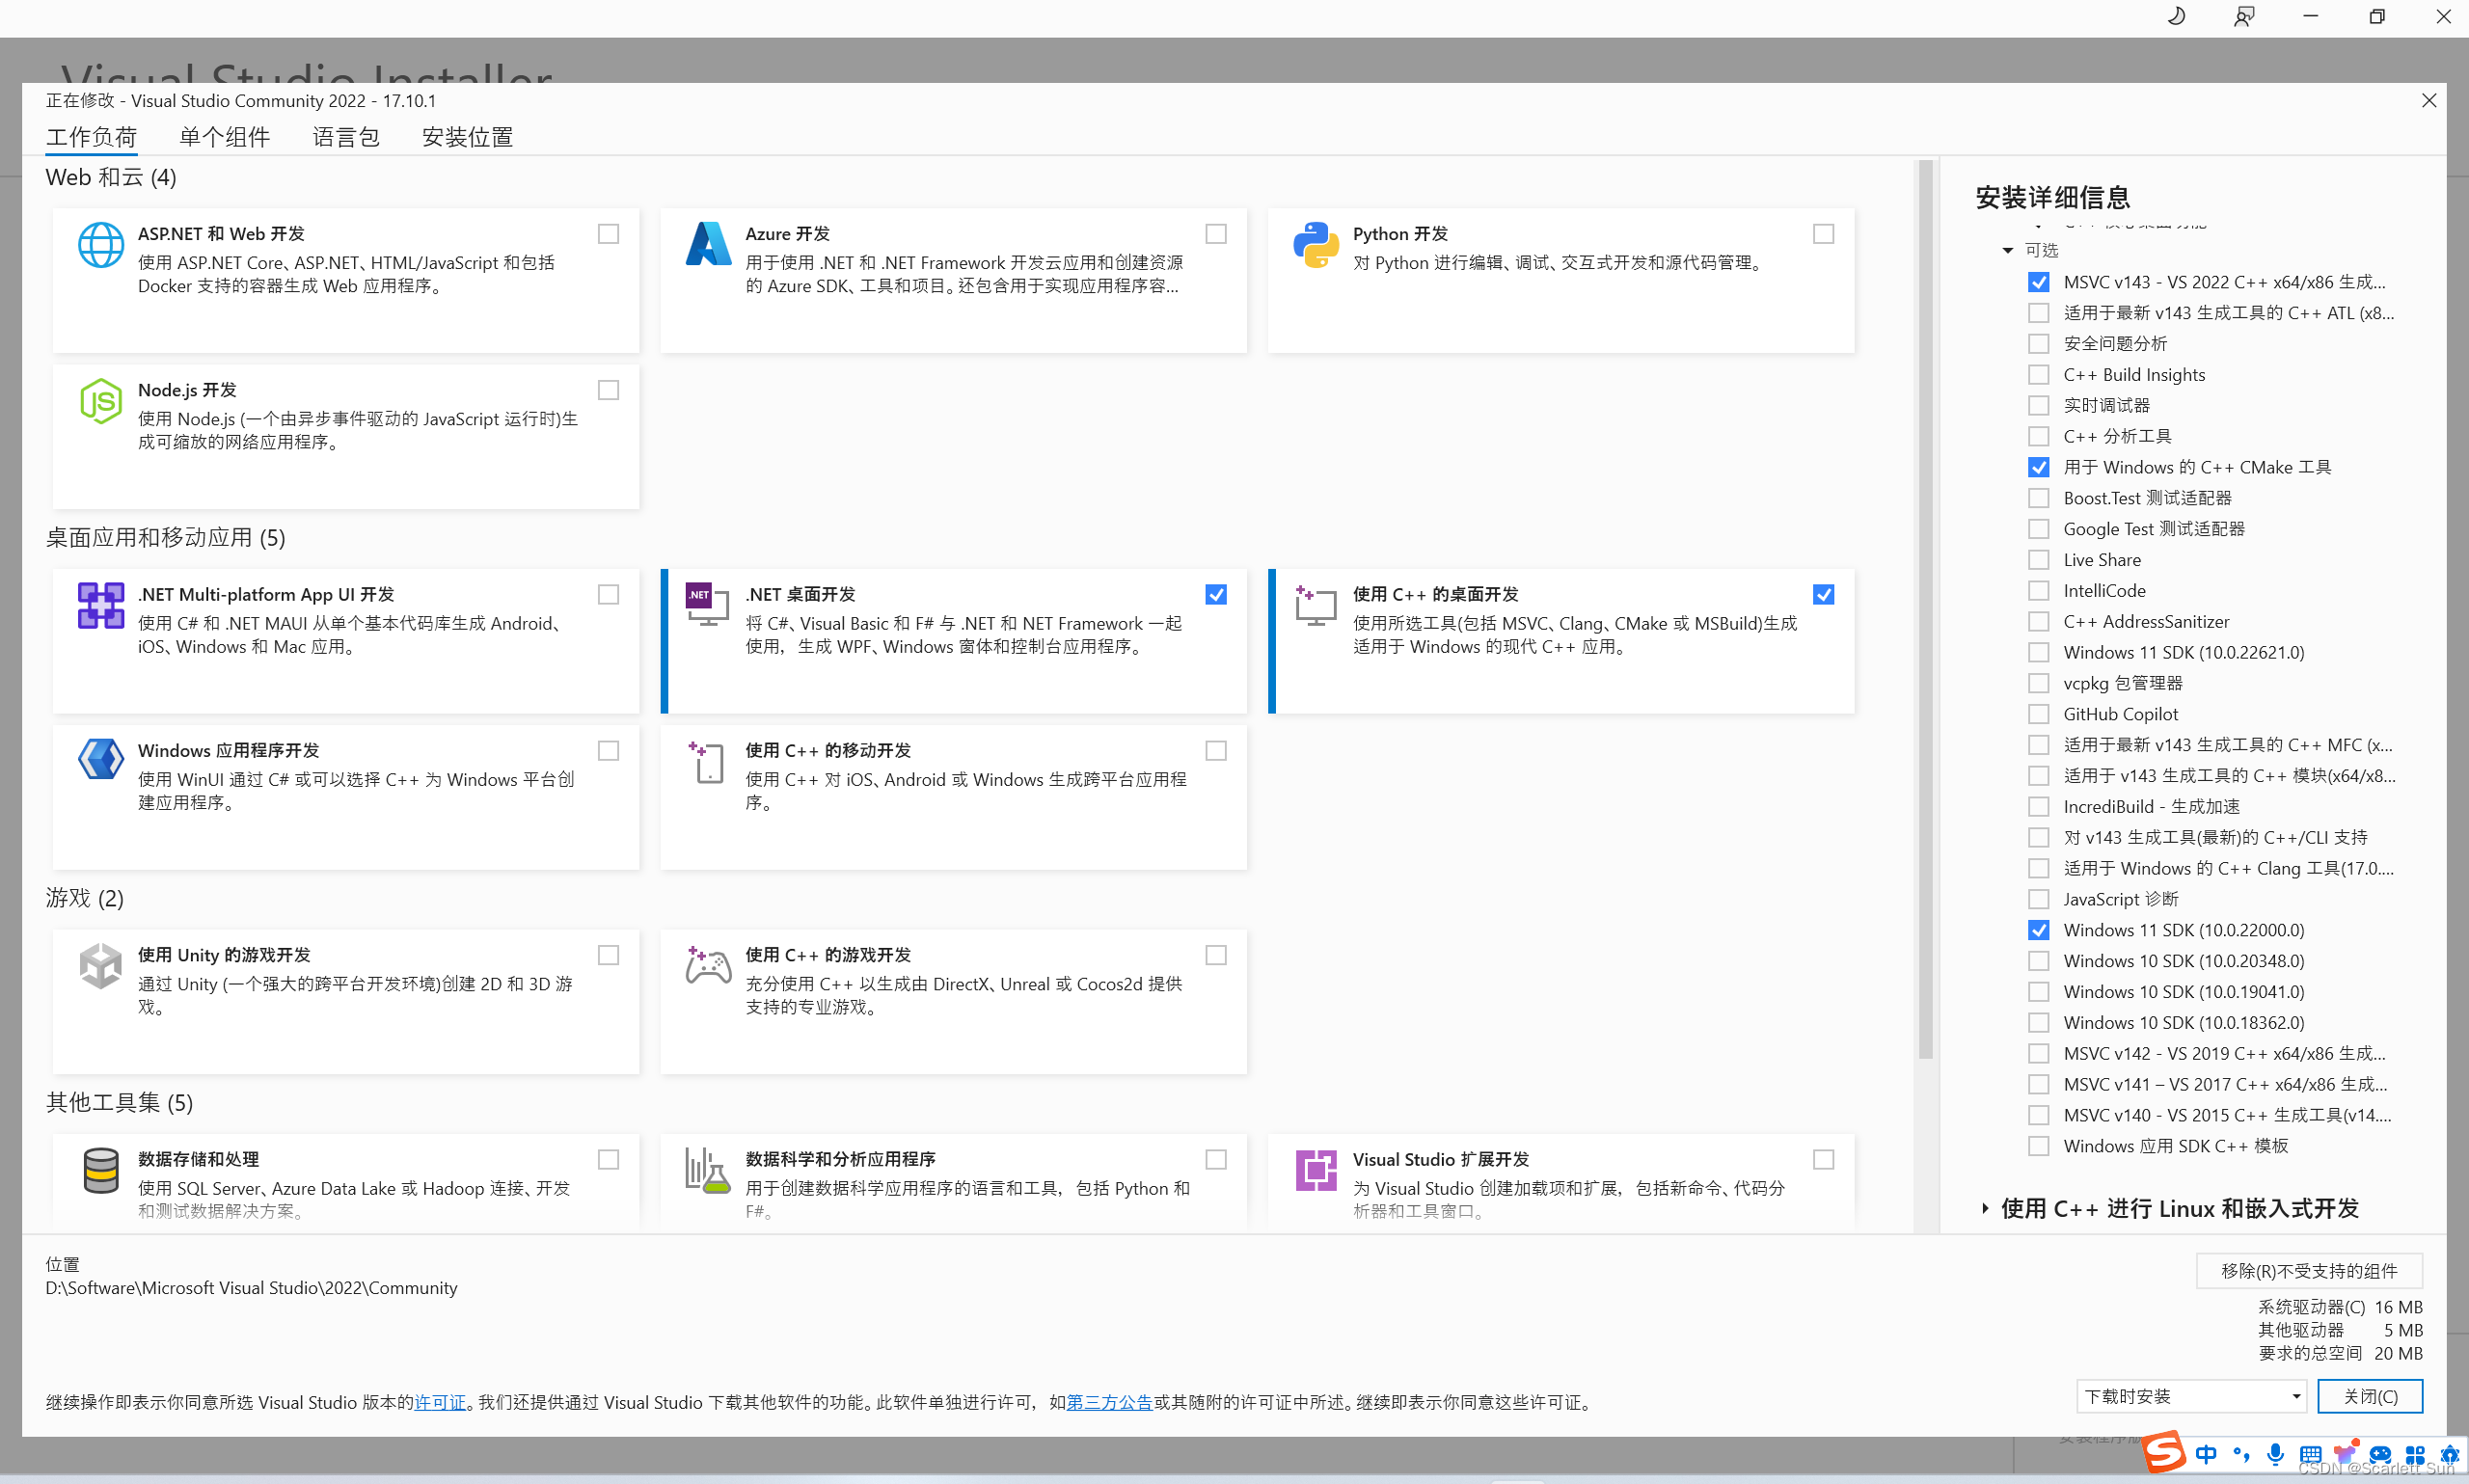This screenshot has width=2469, height=1484.
Task: Uncheck the .NET desktop development workload
Action: pyautogui.click(x=1216, y=595)
